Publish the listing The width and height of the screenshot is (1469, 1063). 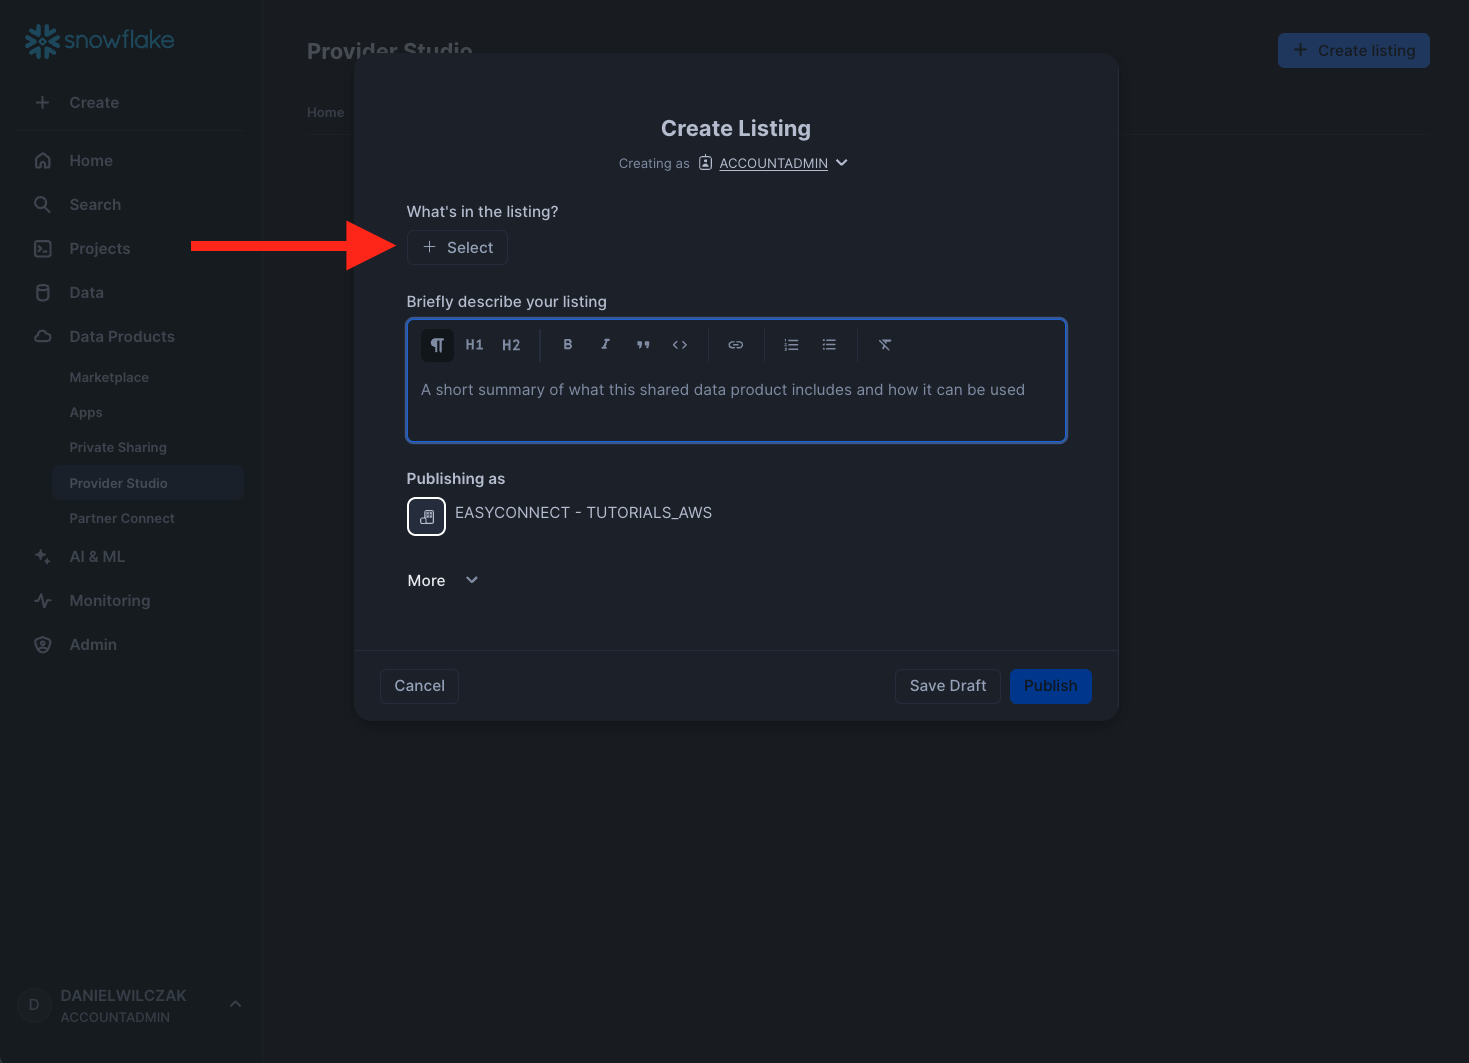(1050, 686)
